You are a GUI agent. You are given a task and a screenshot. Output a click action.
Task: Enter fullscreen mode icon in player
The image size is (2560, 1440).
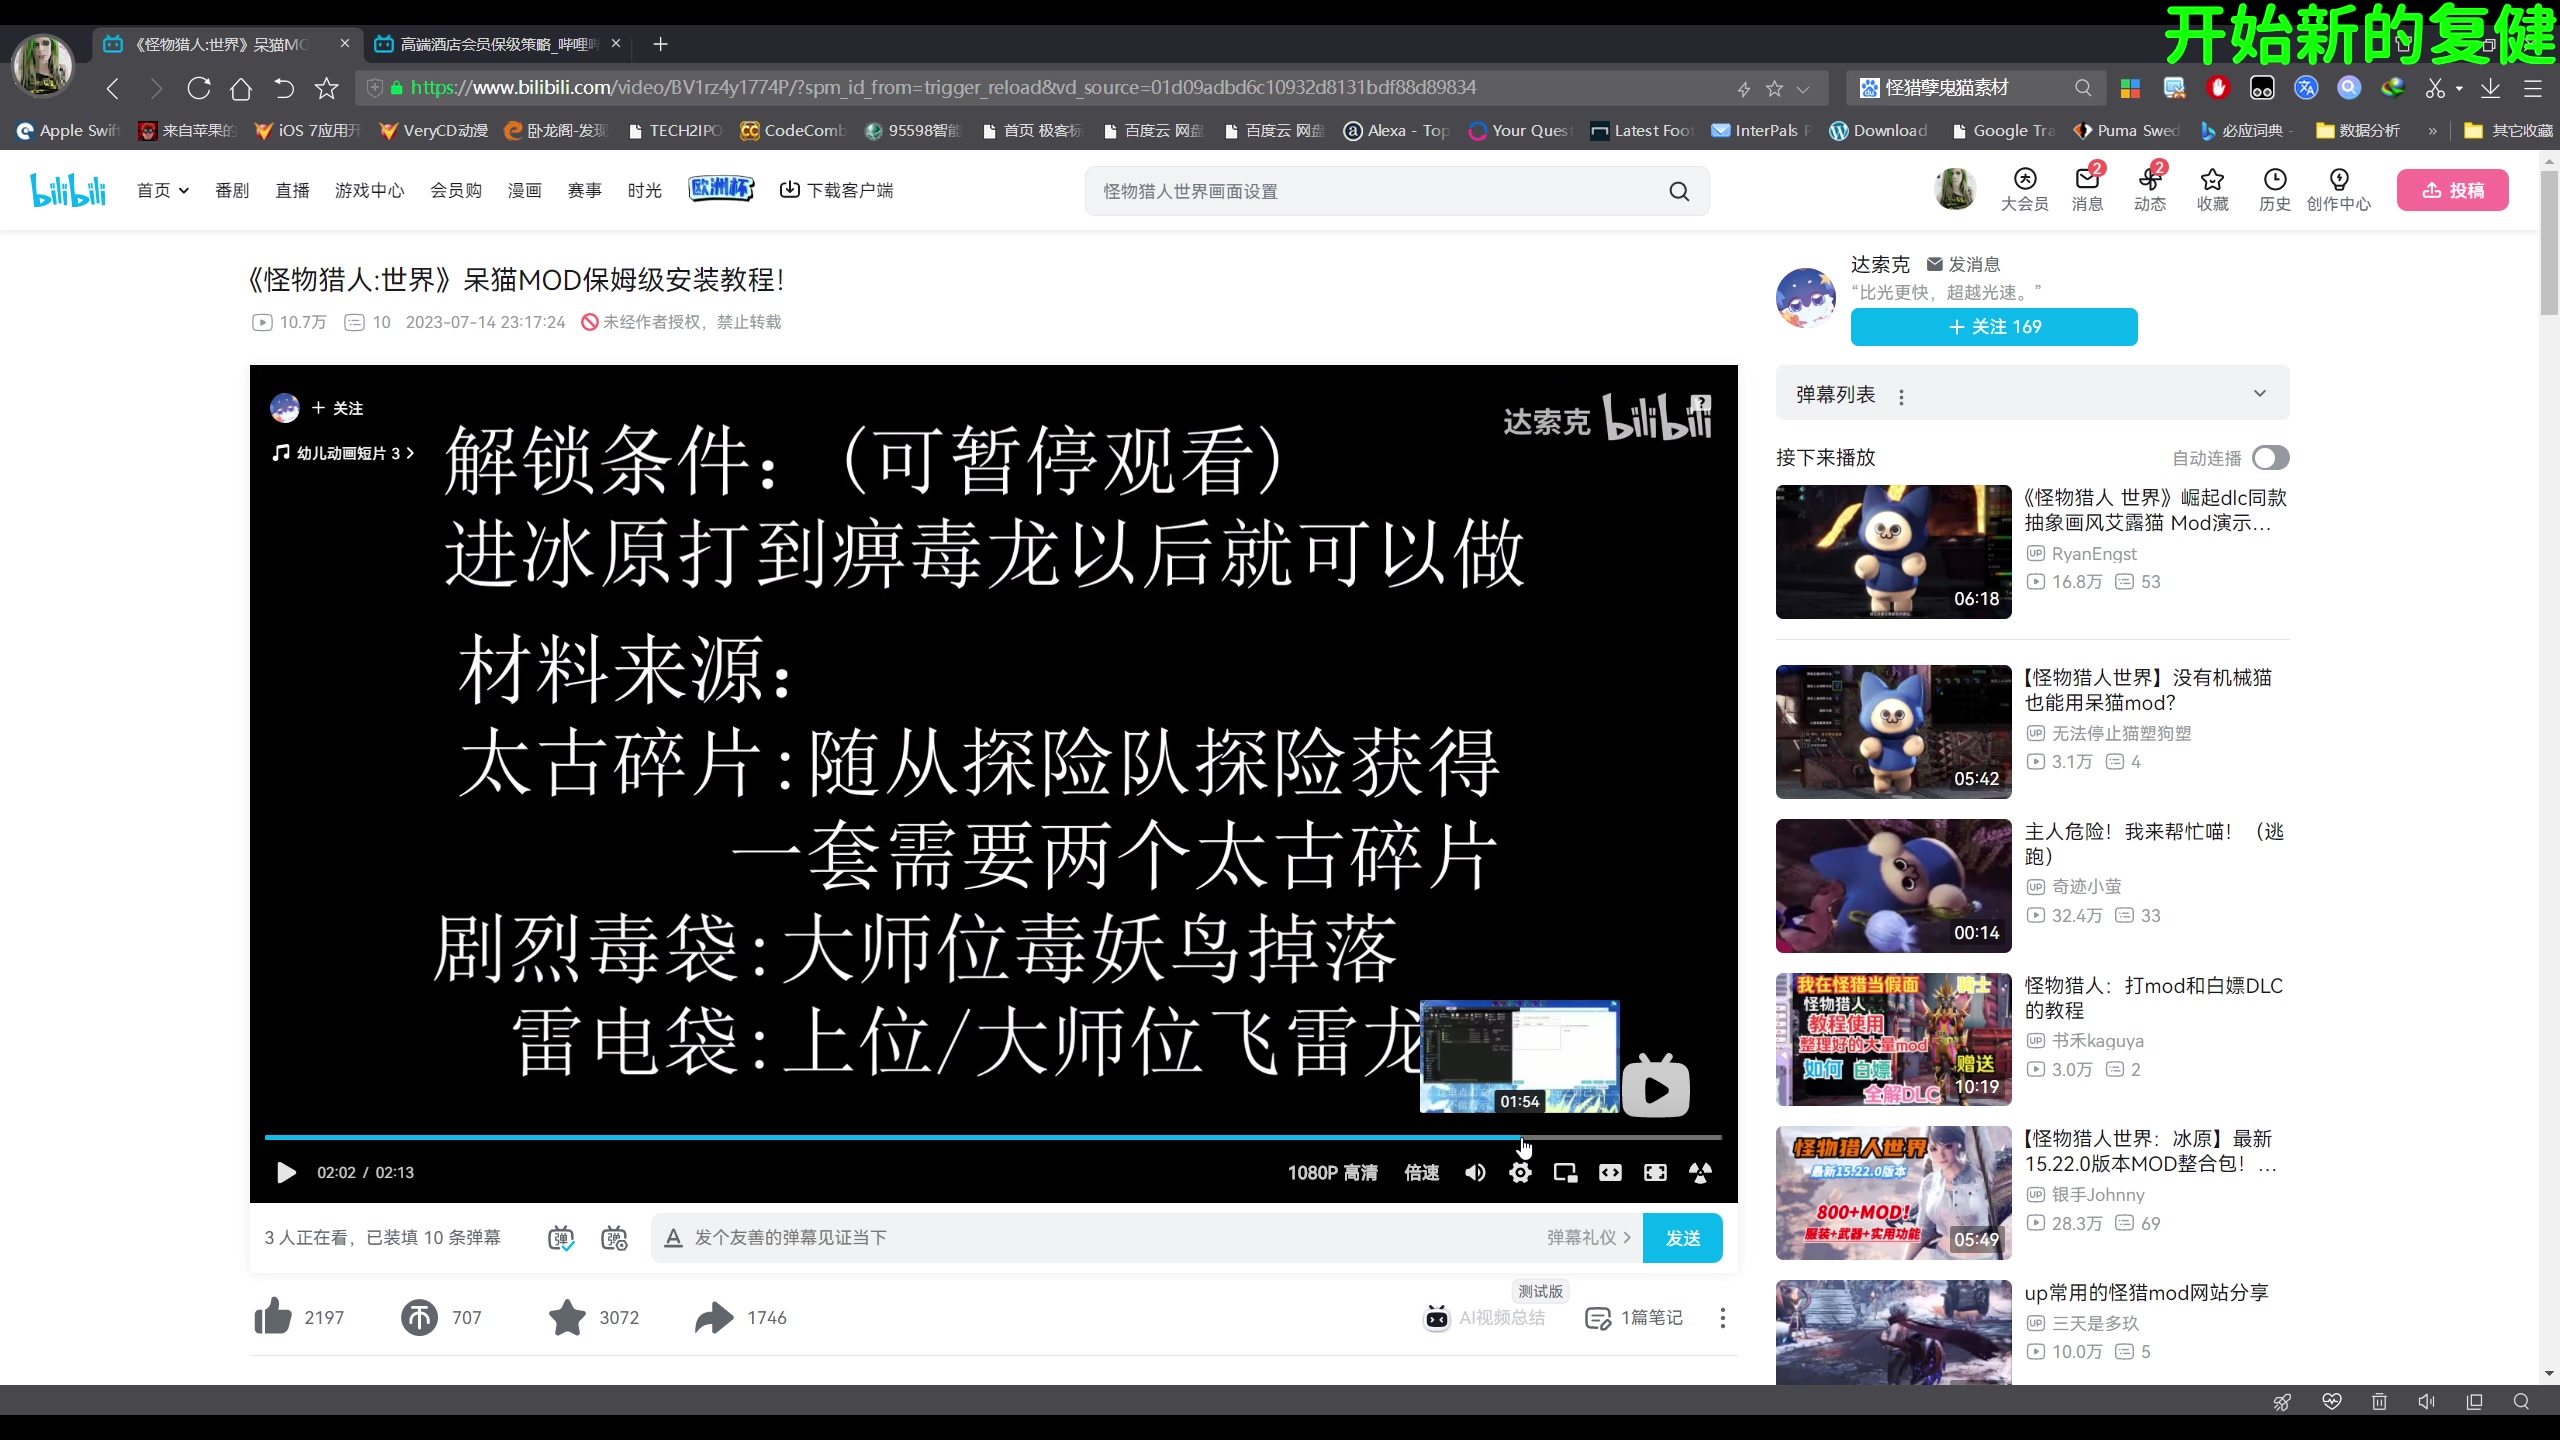pos(1700,1172)
